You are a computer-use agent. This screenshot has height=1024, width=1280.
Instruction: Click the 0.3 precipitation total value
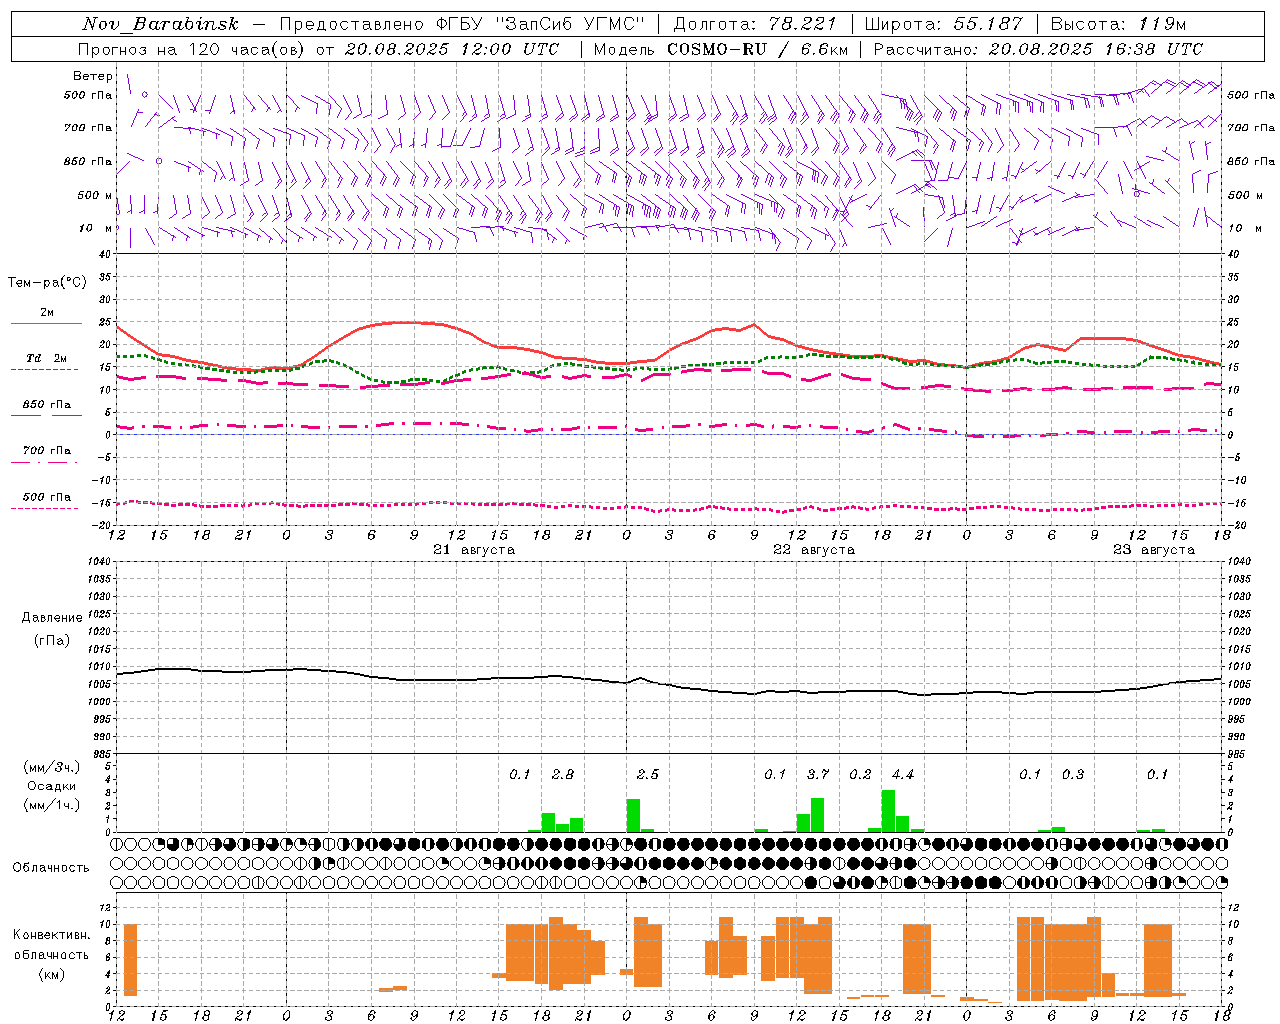(1073, 775)
